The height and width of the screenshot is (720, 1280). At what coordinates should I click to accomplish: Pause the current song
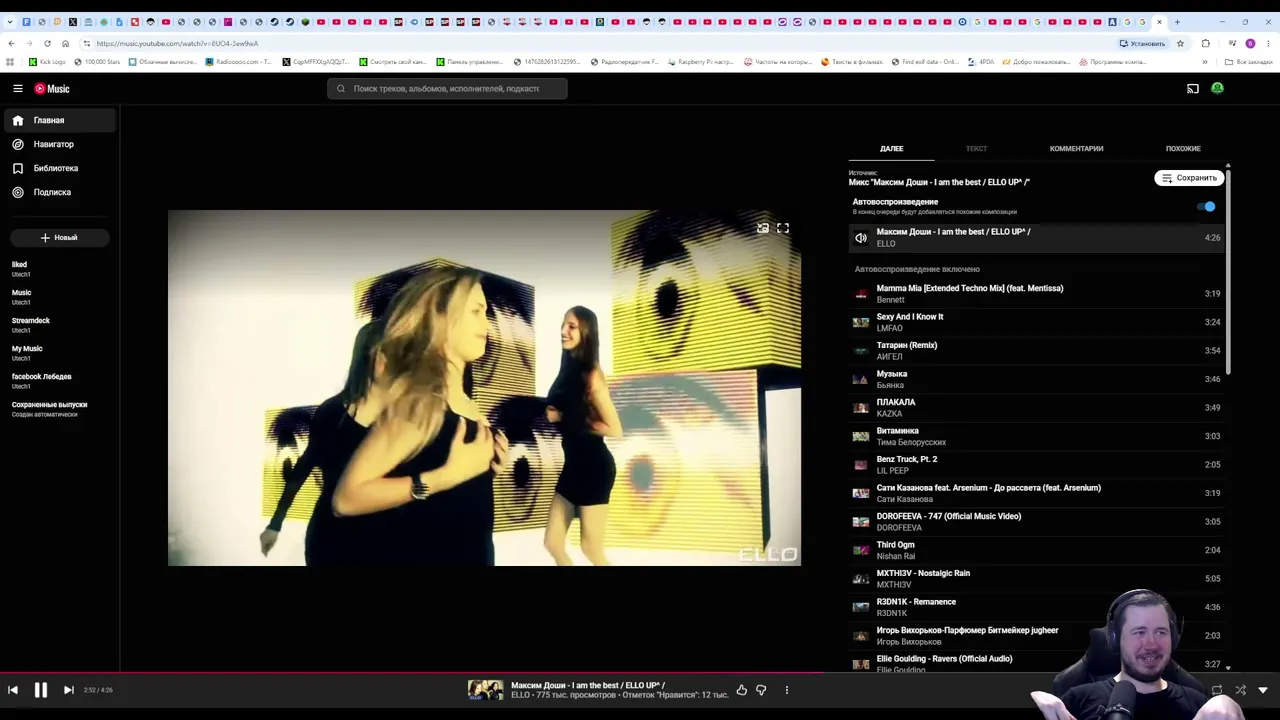(x=41, y=690)
